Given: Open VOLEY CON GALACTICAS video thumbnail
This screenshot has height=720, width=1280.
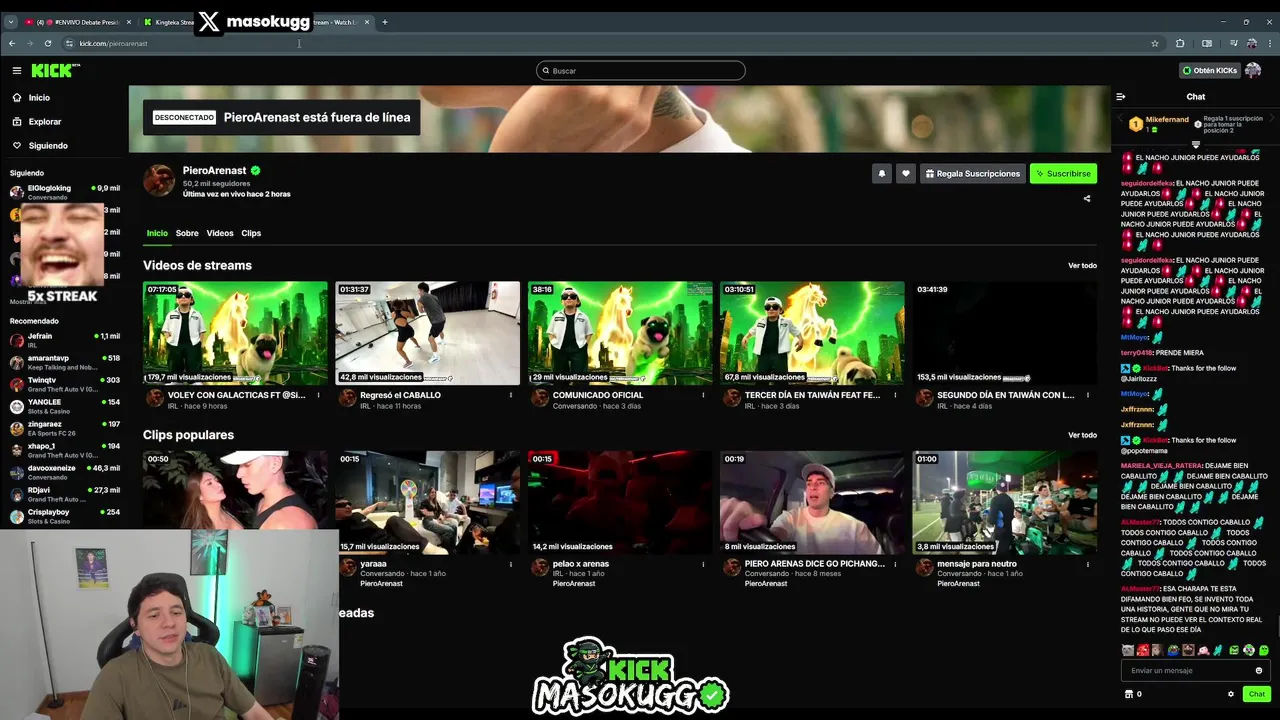Looking at the screenshot, I should (x=235, y=333).
